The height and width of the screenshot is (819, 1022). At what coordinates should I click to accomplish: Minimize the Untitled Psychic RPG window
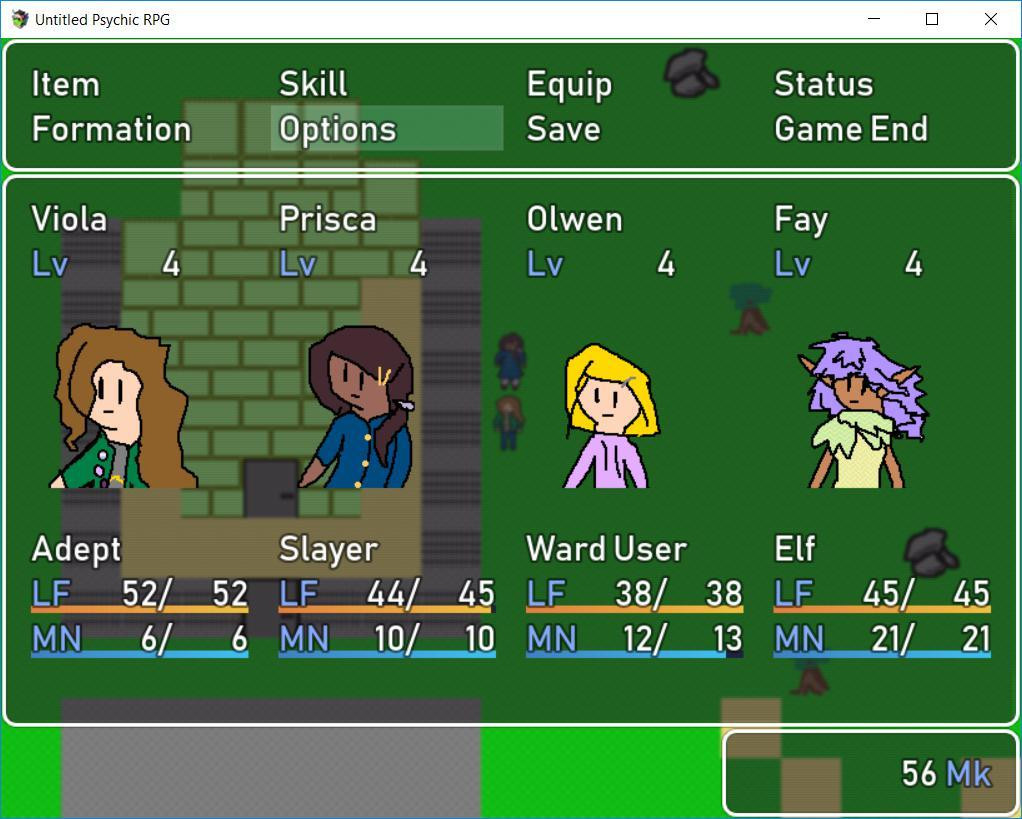[x=874, y=20]
